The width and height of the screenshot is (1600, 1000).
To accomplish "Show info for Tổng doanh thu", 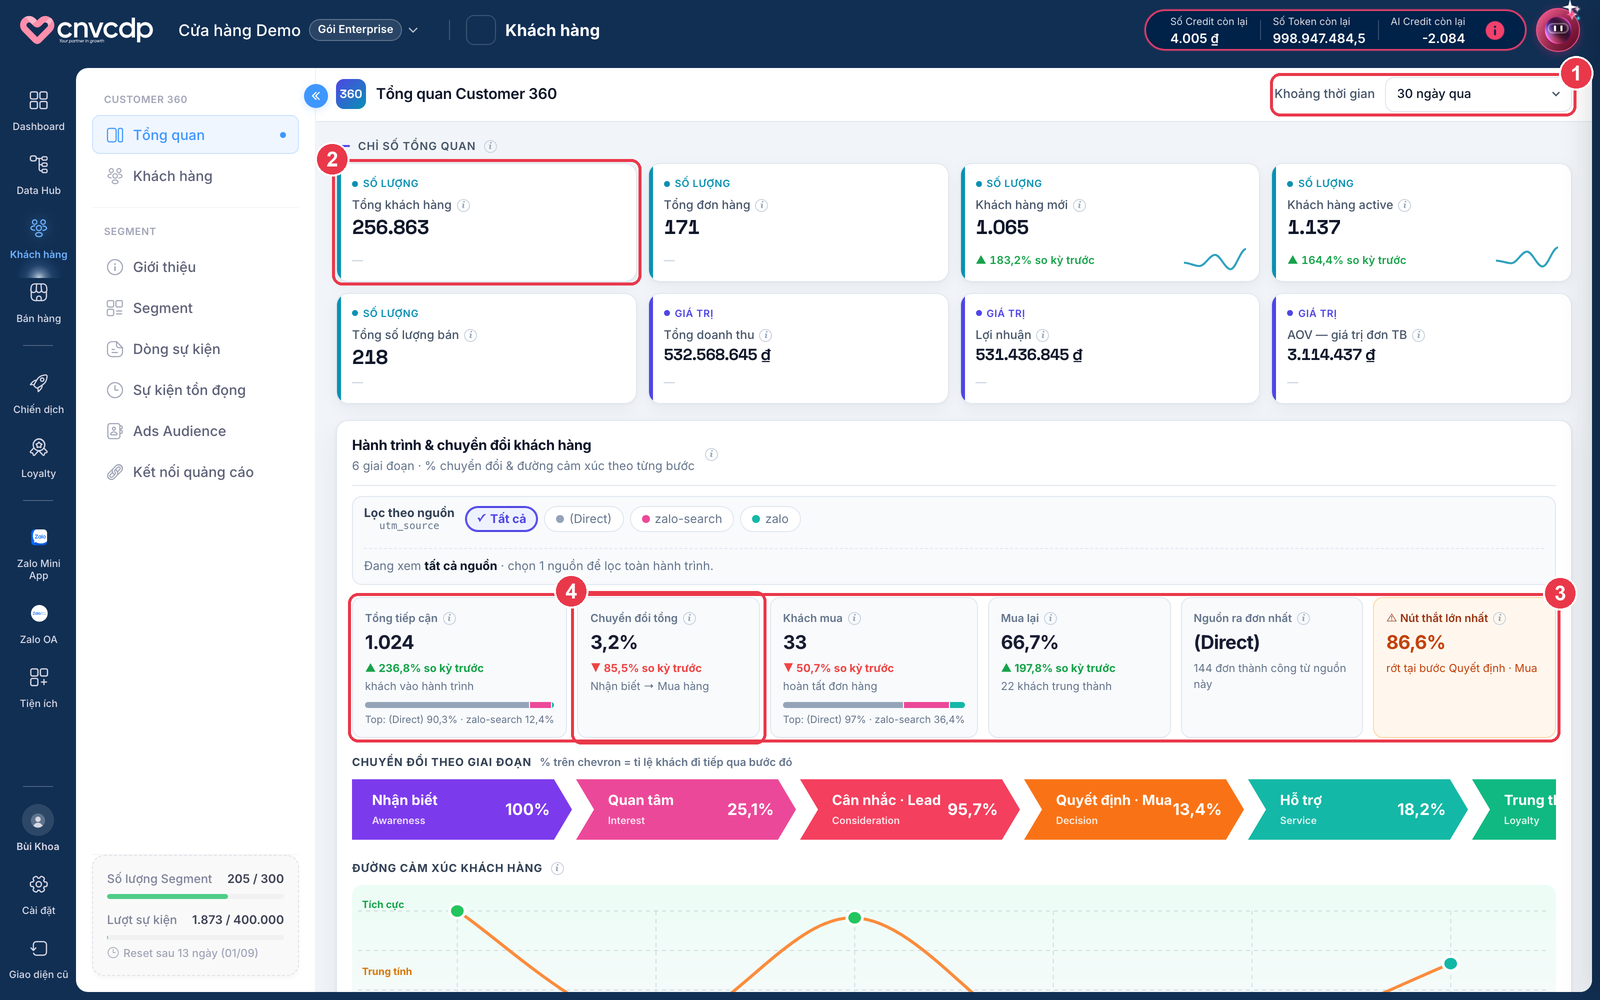I will coord(766,335).
